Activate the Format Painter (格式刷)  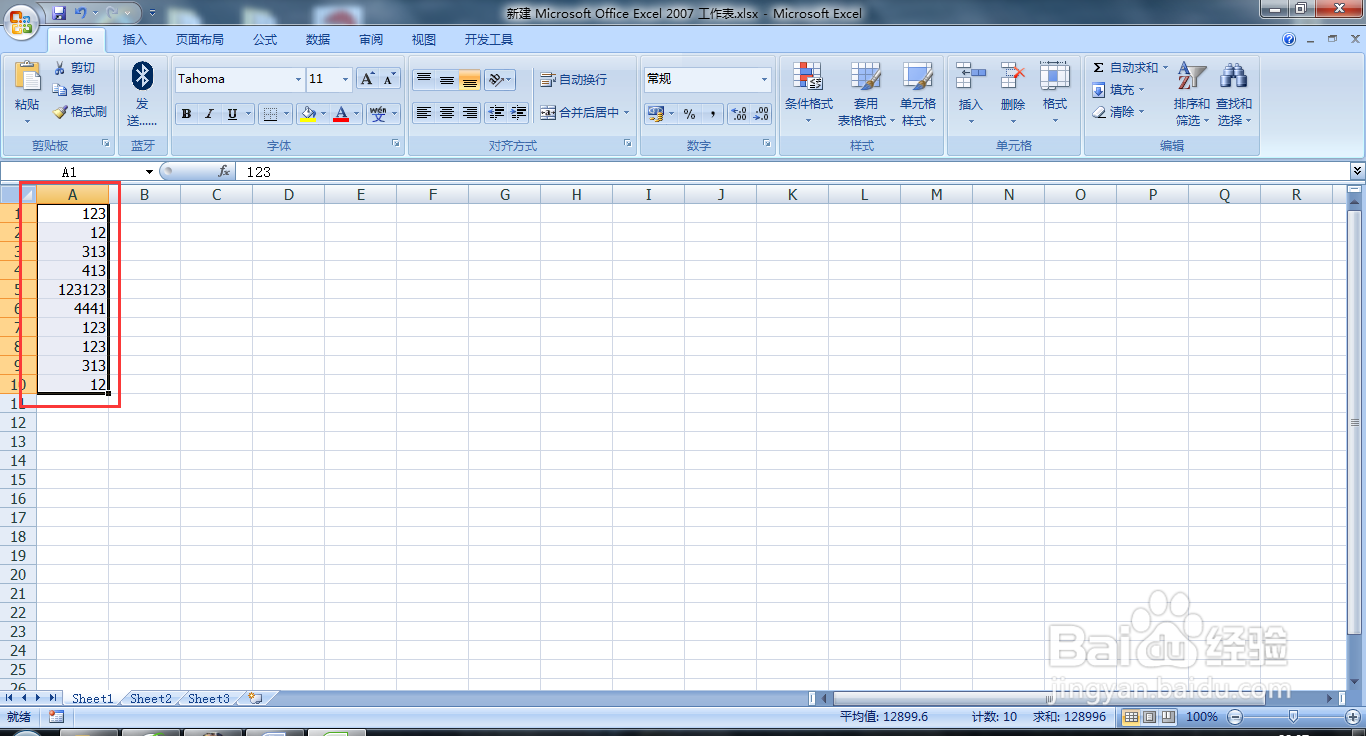click(x=80, y=112)
